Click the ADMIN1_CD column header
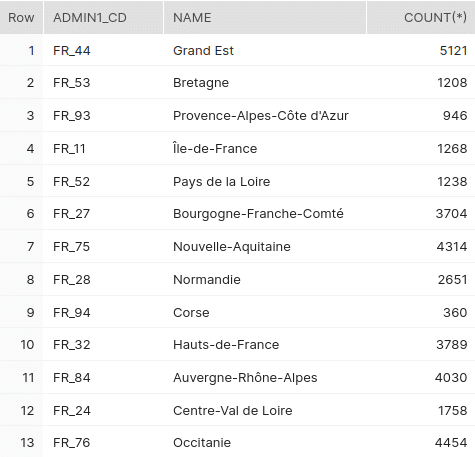Screen dimensions: 475x457 (103, 17)
